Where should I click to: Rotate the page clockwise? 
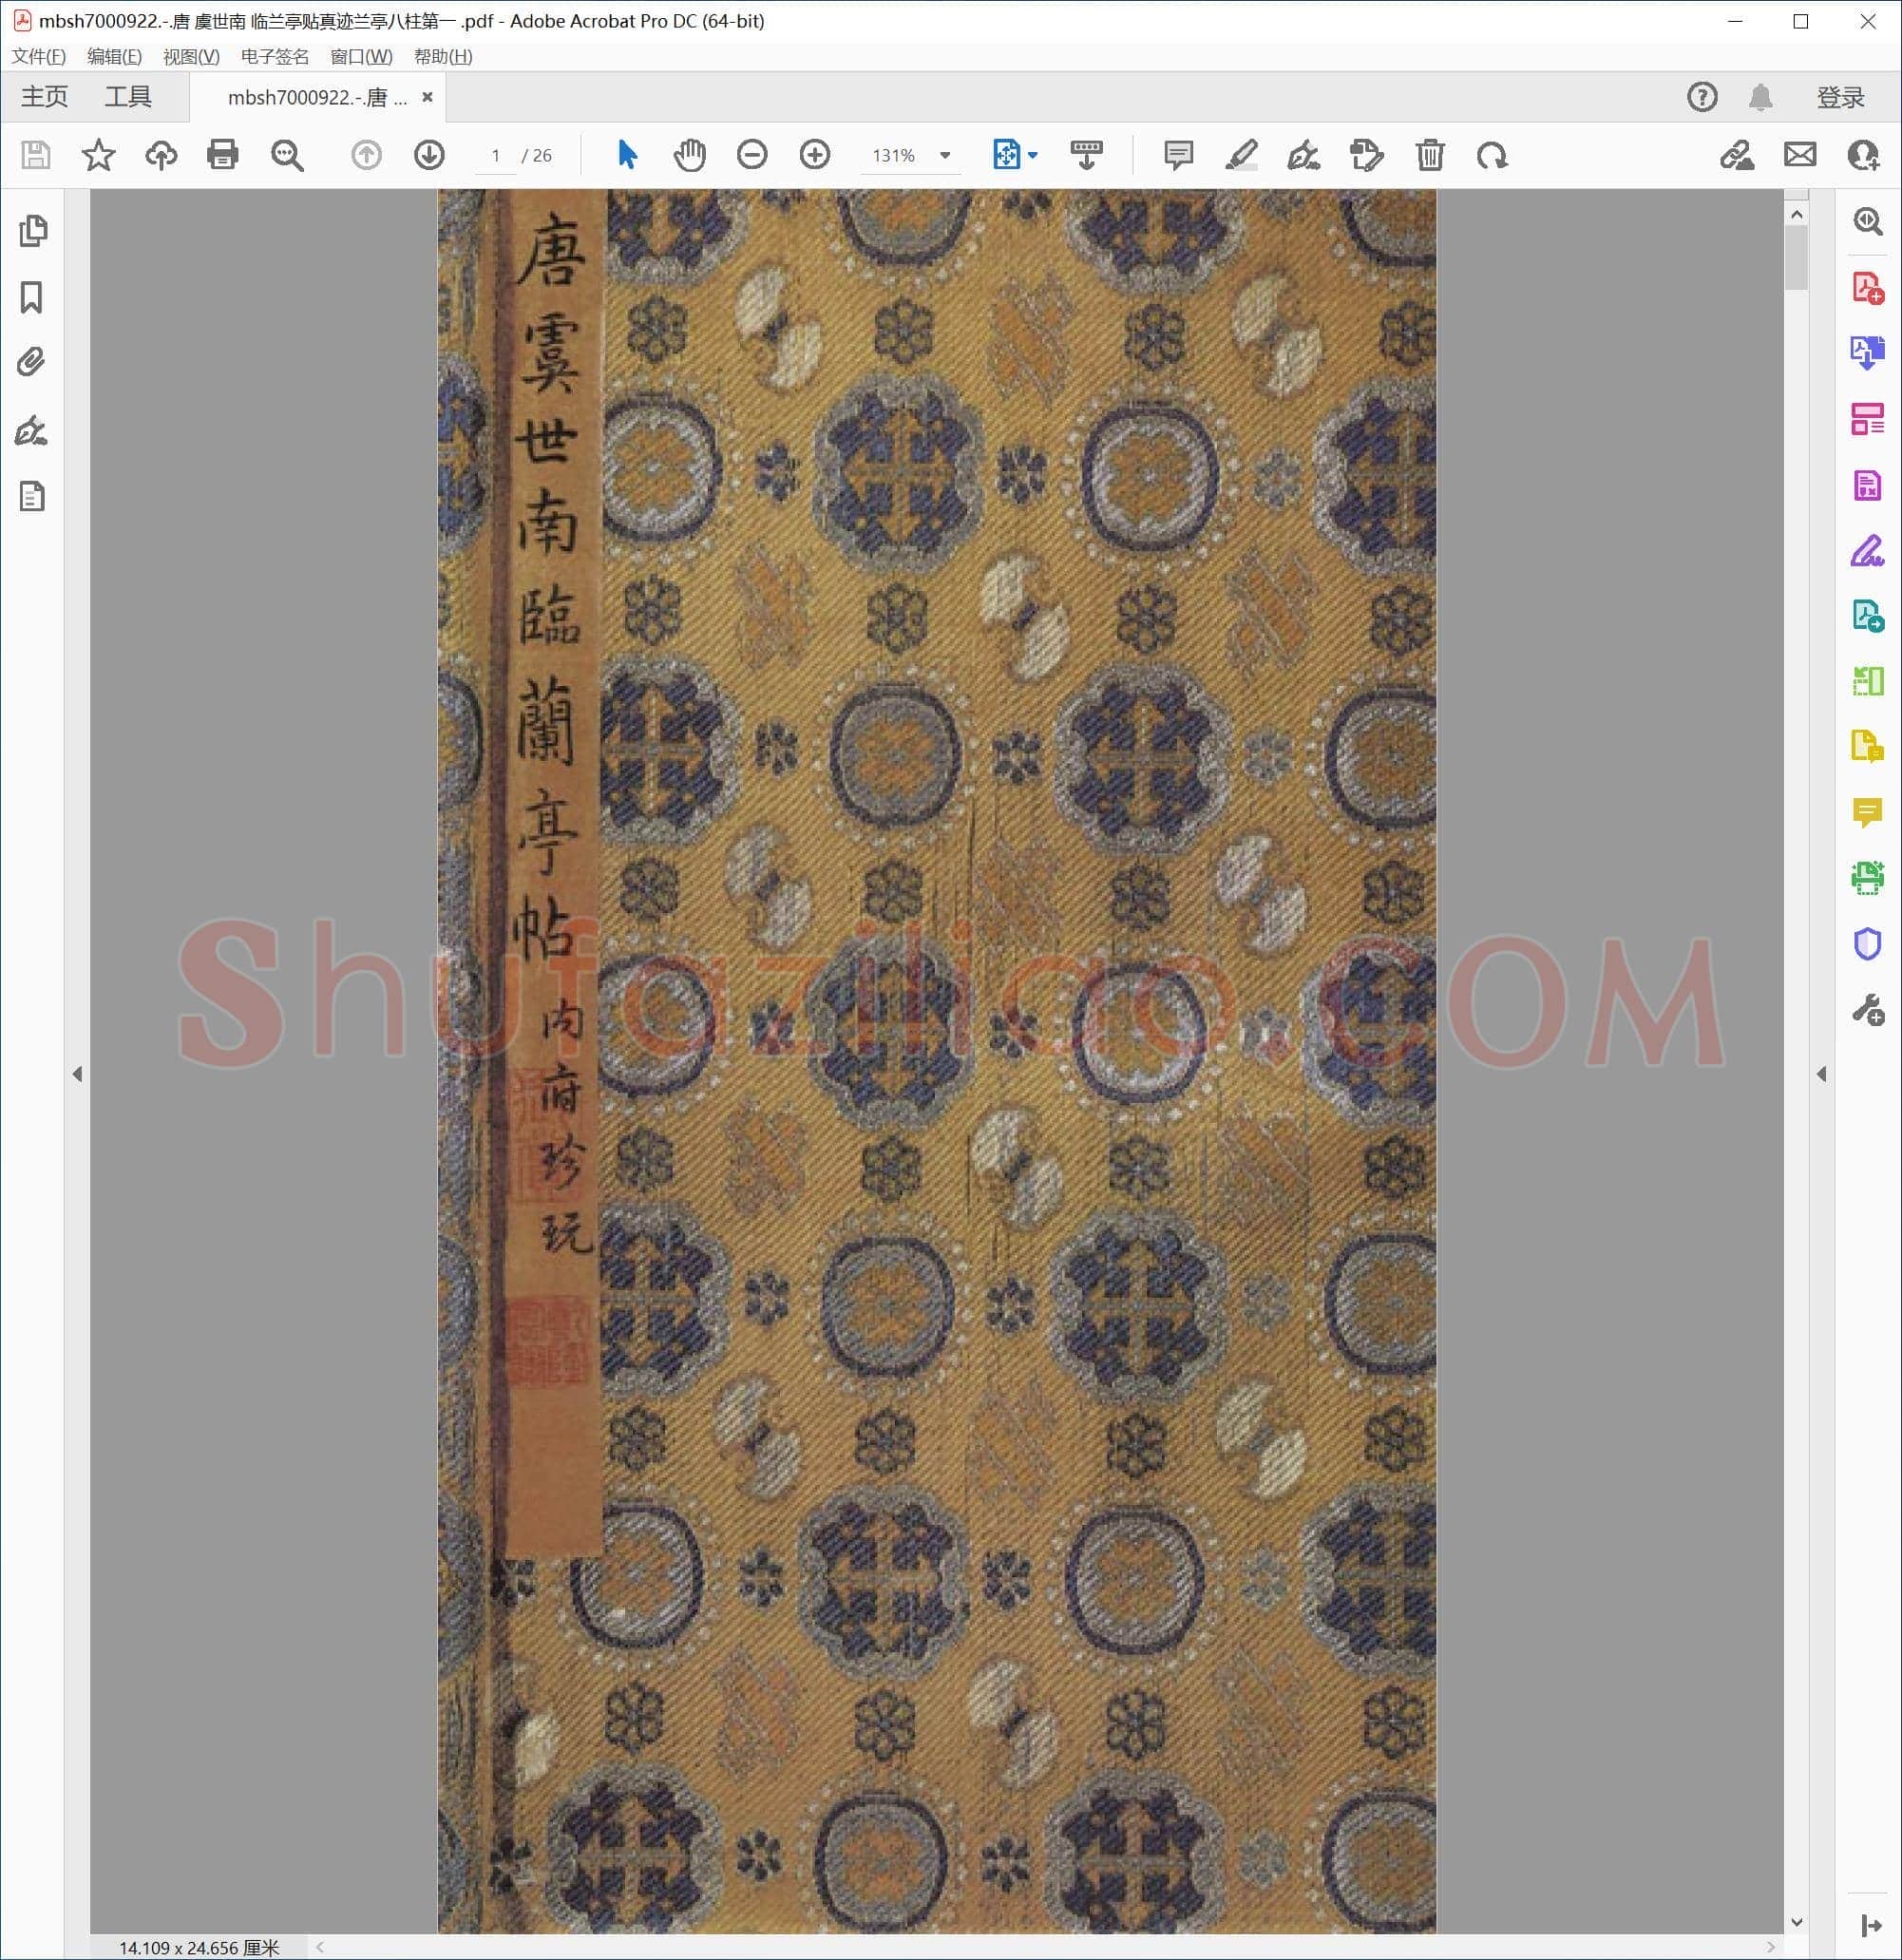[1492, 155]
